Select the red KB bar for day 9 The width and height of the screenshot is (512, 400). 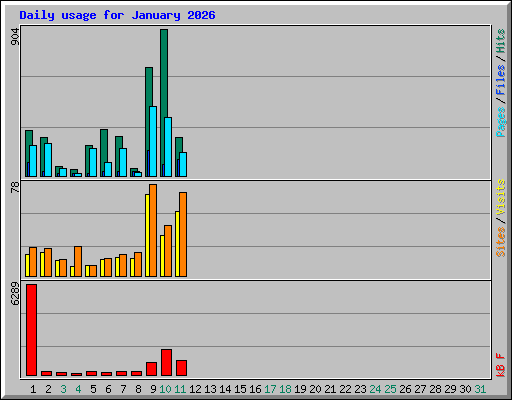pos(151,369)
